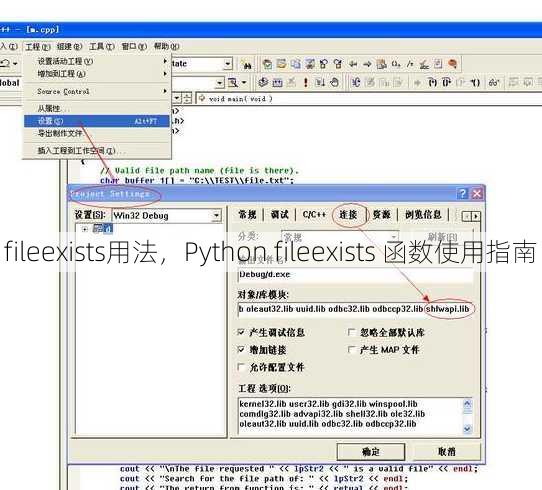The height and width of the screenshot is (490, 542).
Task: Click the Debug/d.exe output file field
Action: pyautogui.click(x=355, y=274)
